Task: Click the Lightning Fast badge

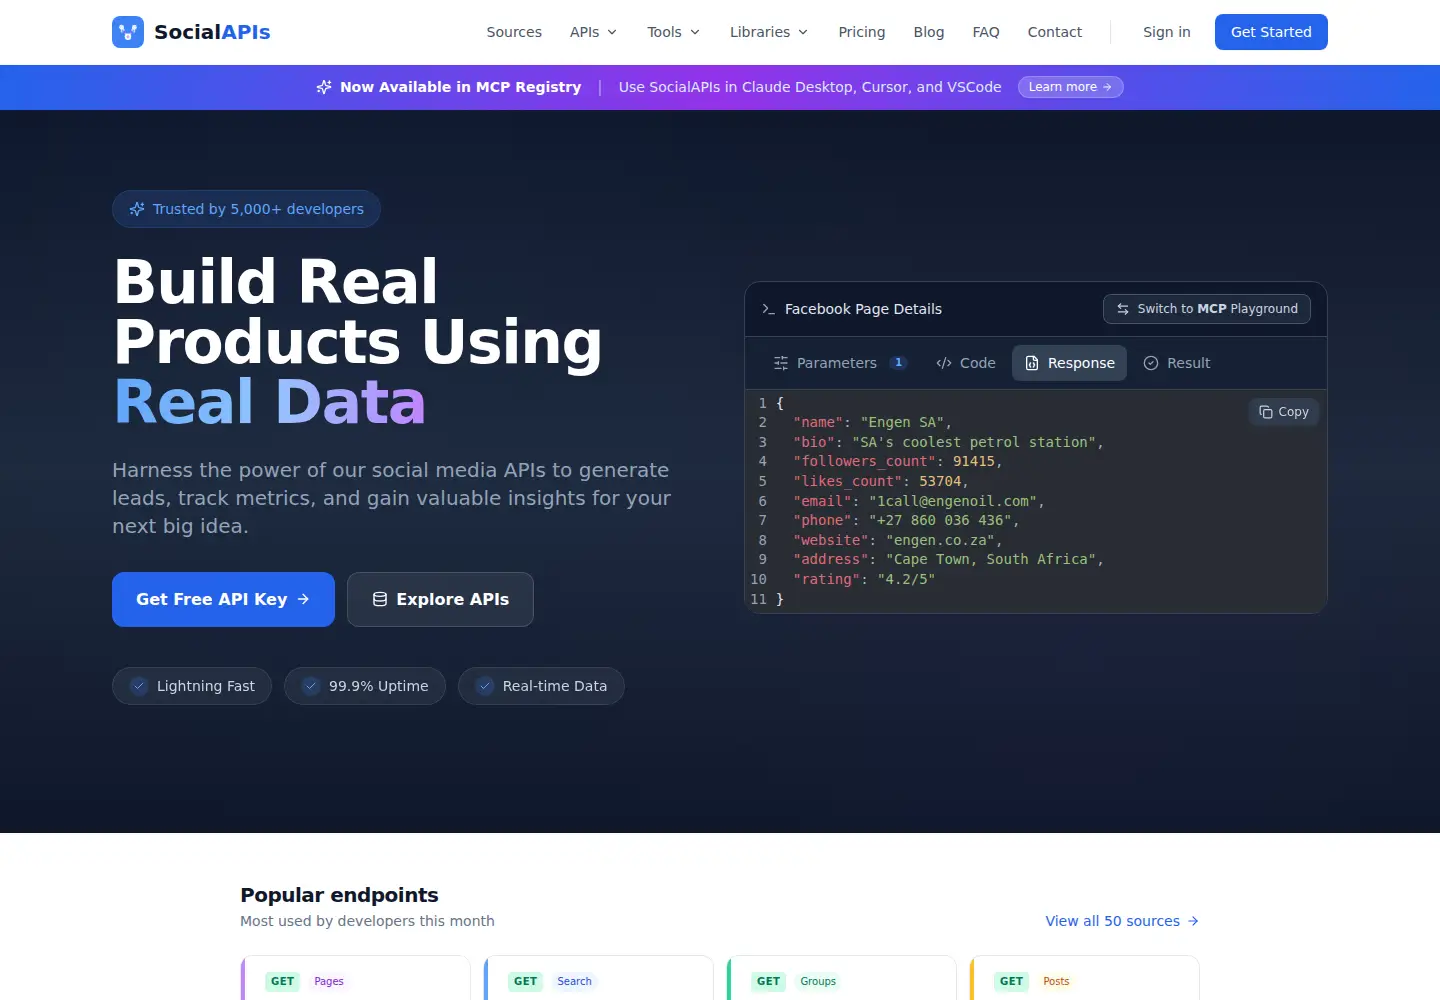Action: coord(192,686)
